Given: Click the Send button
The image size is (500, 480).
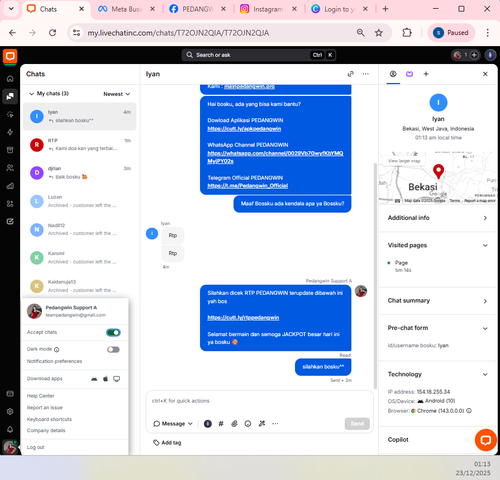Looking at the screenshot, I should [x=357, y=424].
